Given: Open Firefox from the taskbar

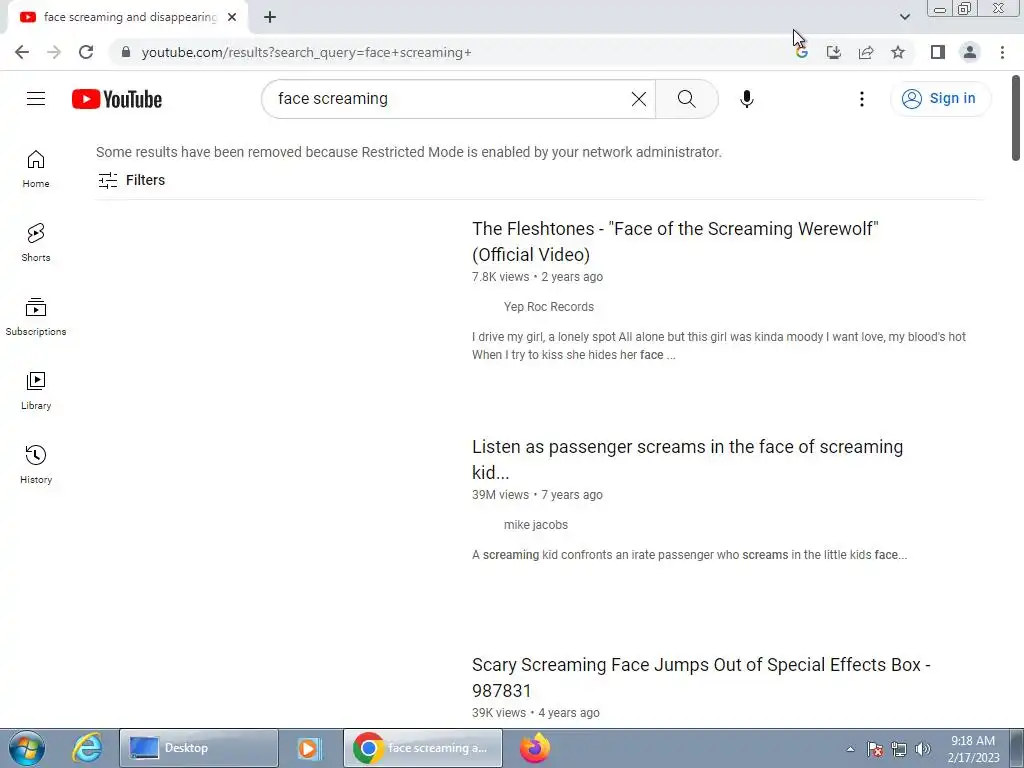Looking at the screenshot, I should coord(535,748).
